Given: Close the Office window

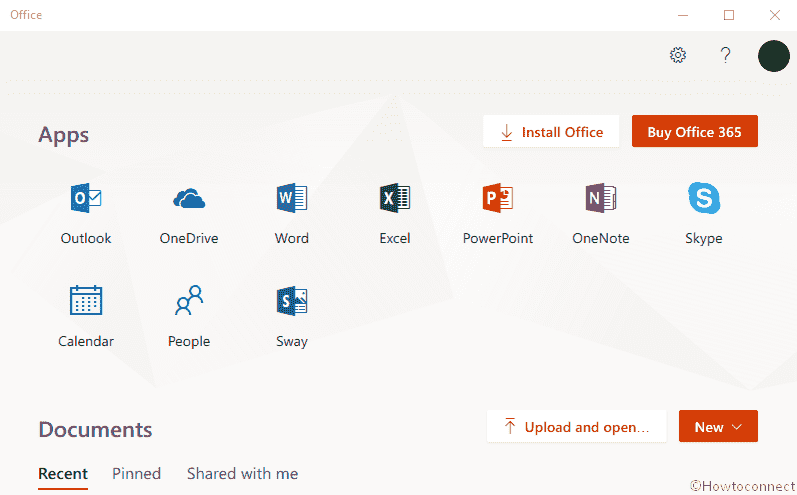Looking at the screenshot, I should [x=775, y=15].
